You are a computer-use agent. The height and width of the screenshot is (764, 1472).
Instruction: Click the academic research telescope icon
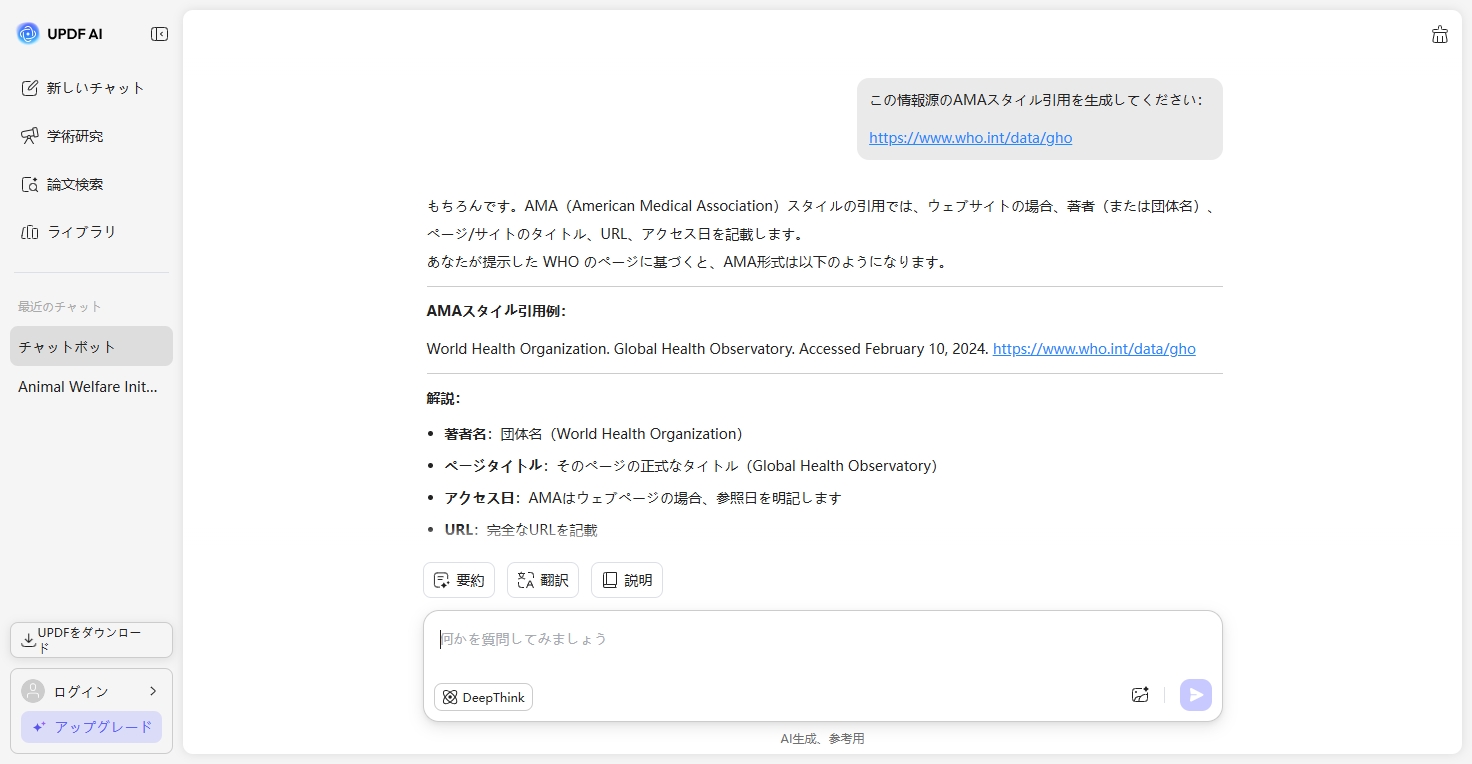point(30,136)
